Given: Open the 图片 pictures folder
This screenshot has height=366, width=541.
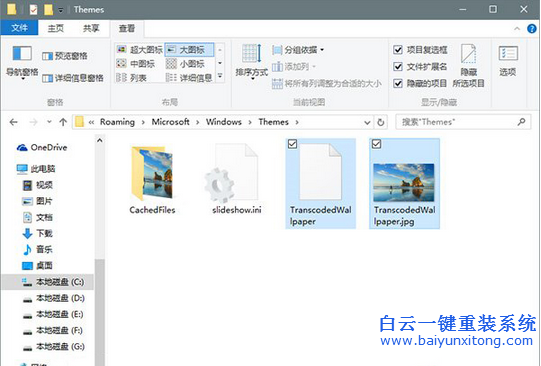Looking at the screenshot, I should [37, 201].
